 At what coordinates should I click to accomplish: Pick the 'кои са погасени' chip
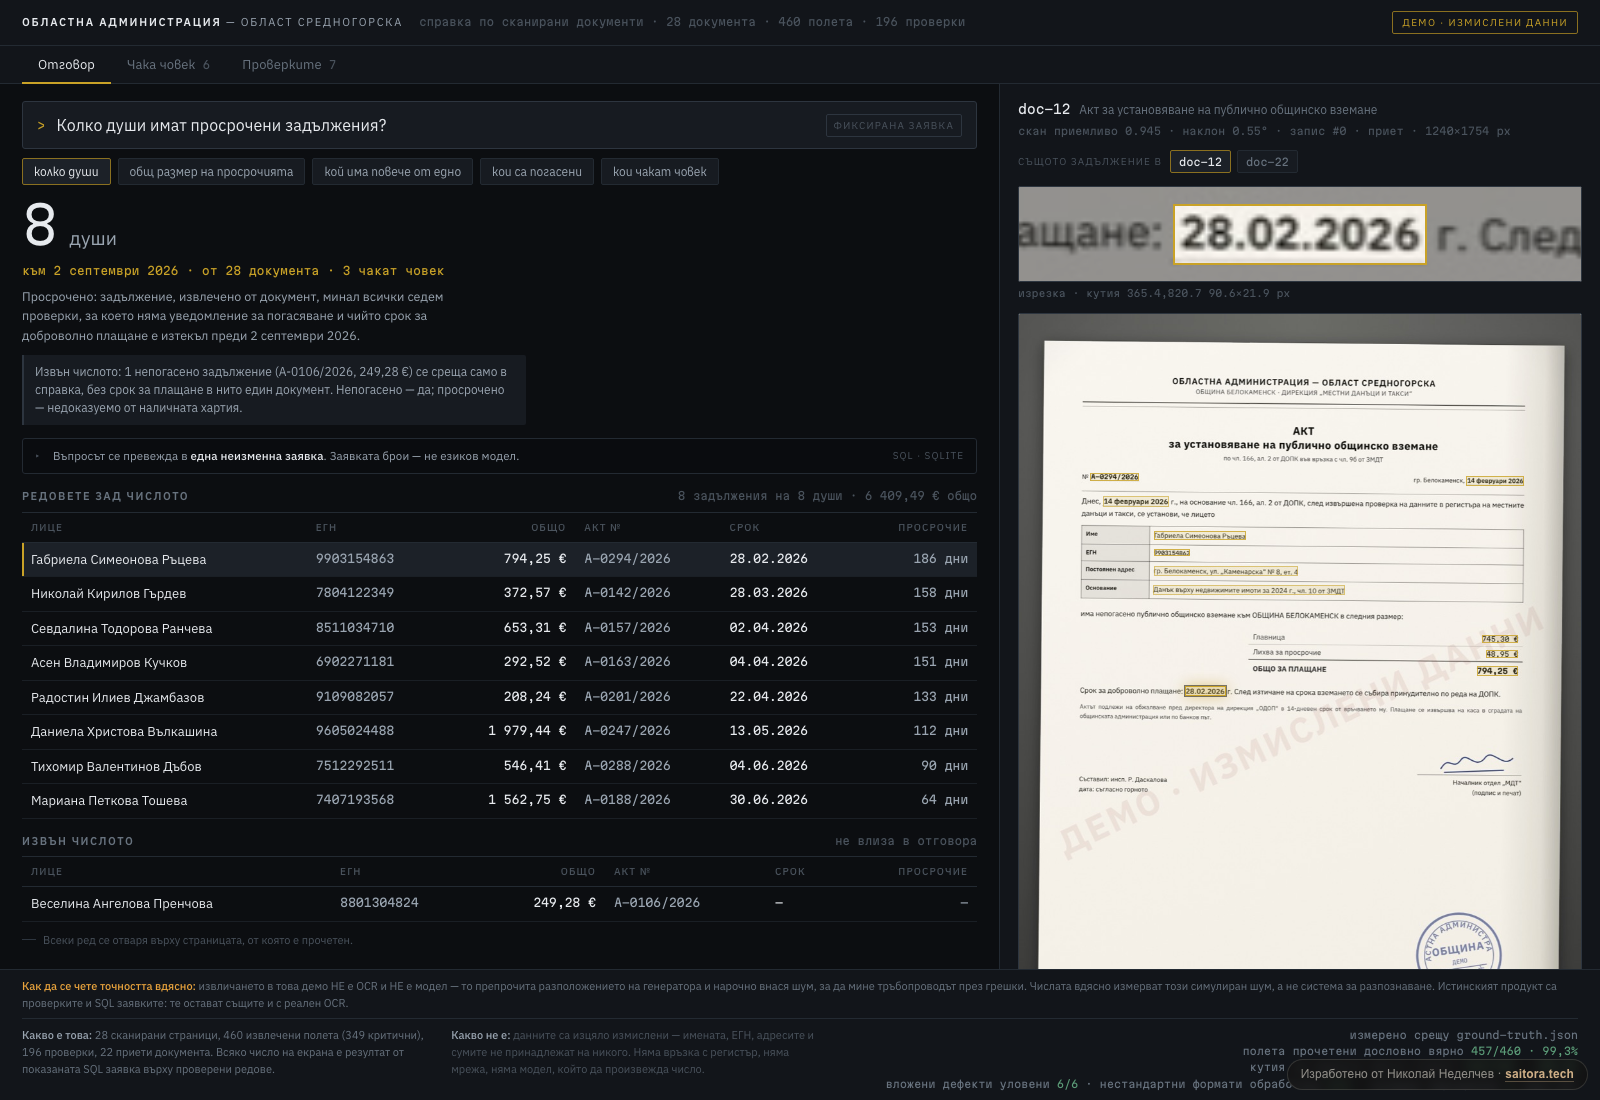coord(537,172)
